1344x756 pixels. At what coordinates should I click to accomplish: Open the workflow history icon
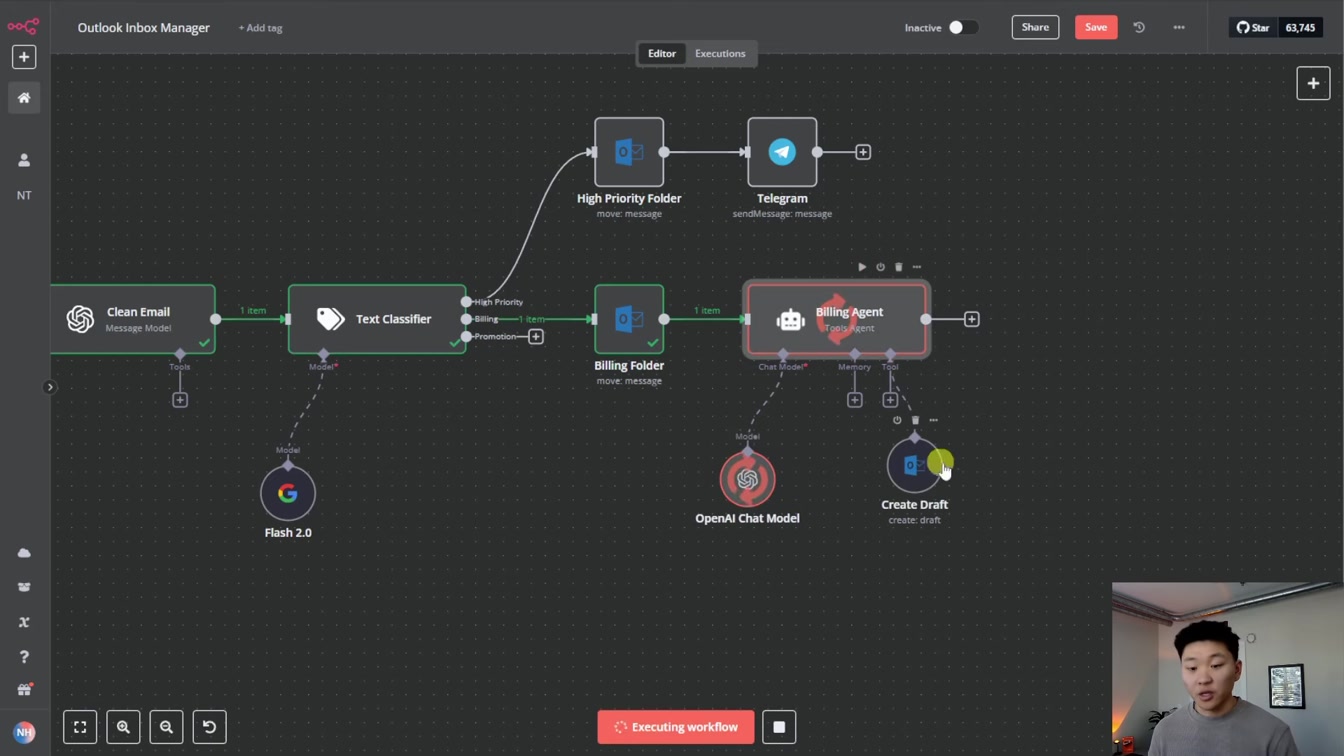point(1139,28)
